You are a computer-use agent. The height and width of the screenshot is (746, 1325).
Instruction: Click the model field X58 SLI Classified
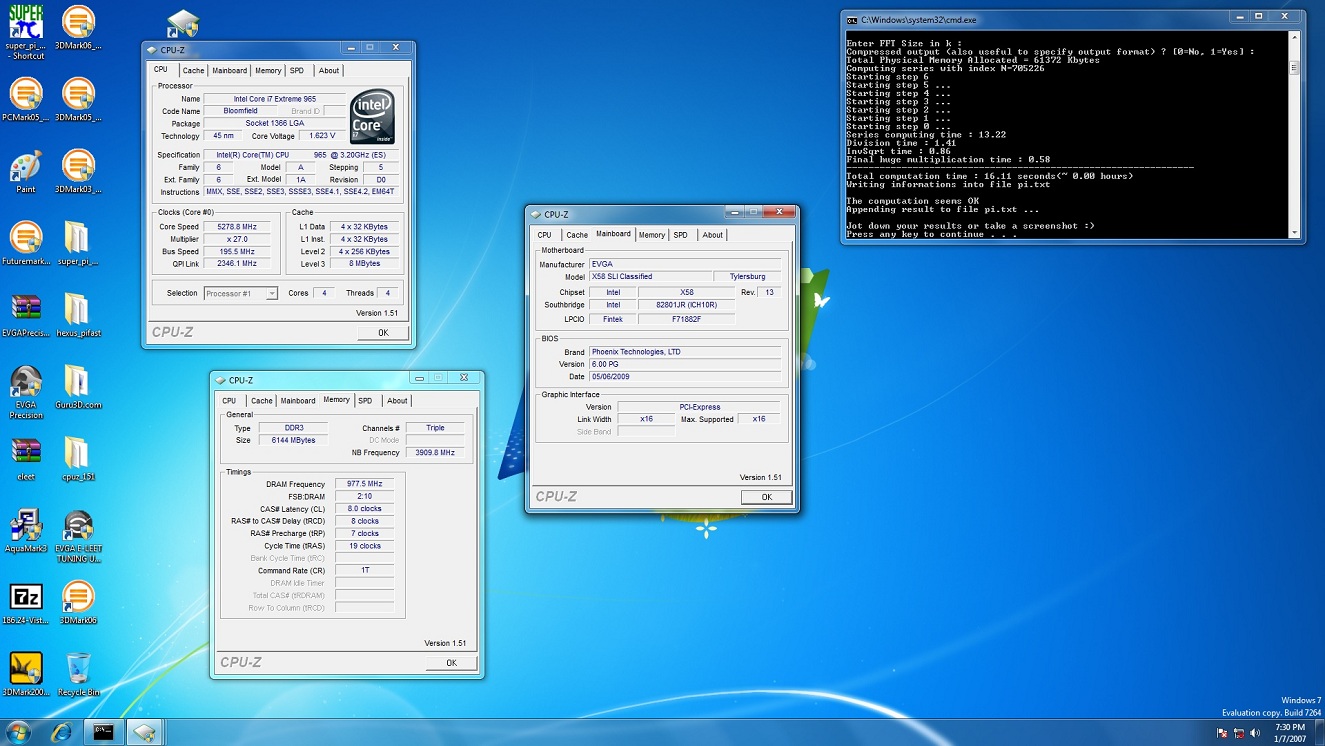(650, 276)
